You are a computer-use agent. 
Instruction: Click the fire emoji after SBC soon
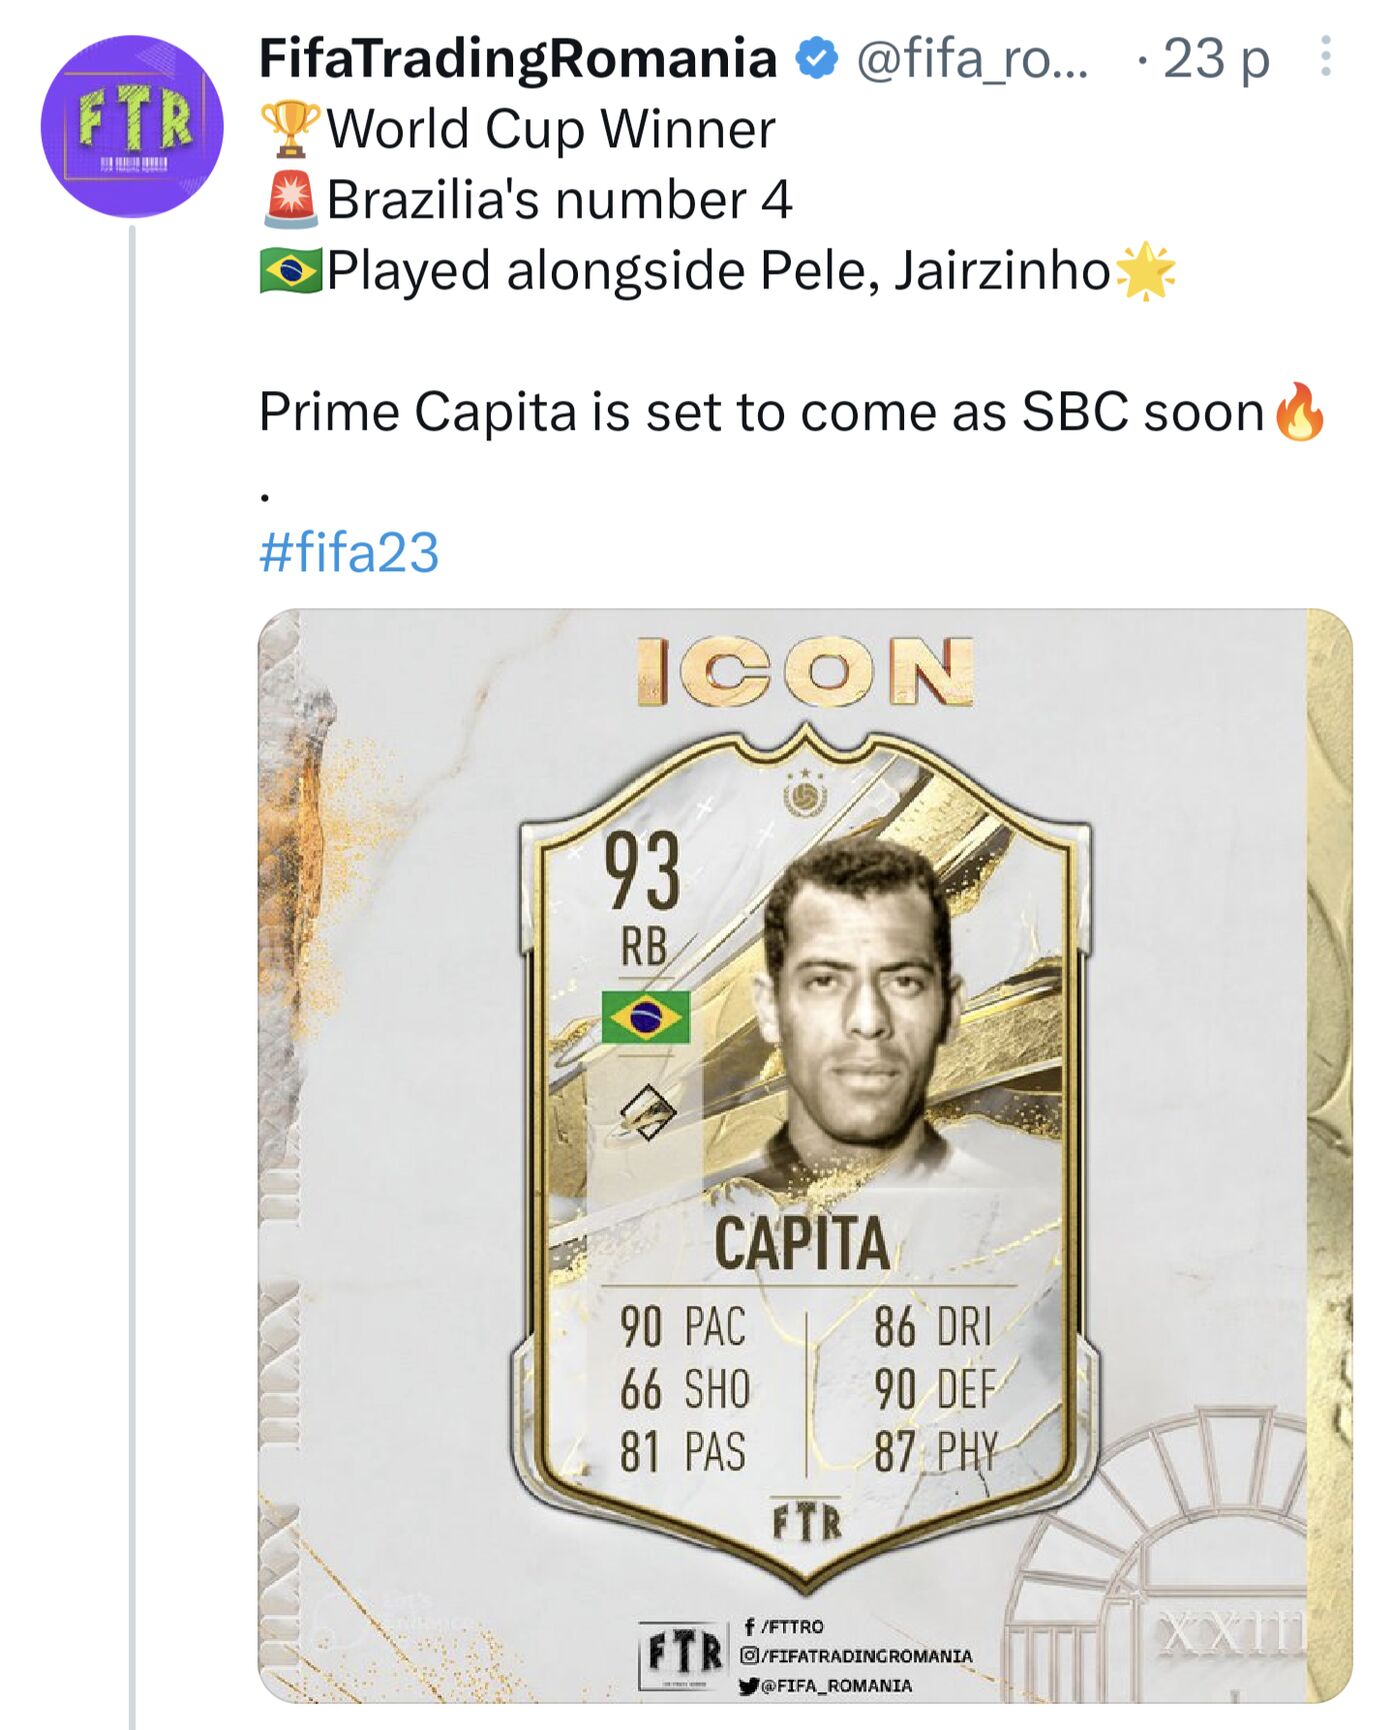point(1299,412)
